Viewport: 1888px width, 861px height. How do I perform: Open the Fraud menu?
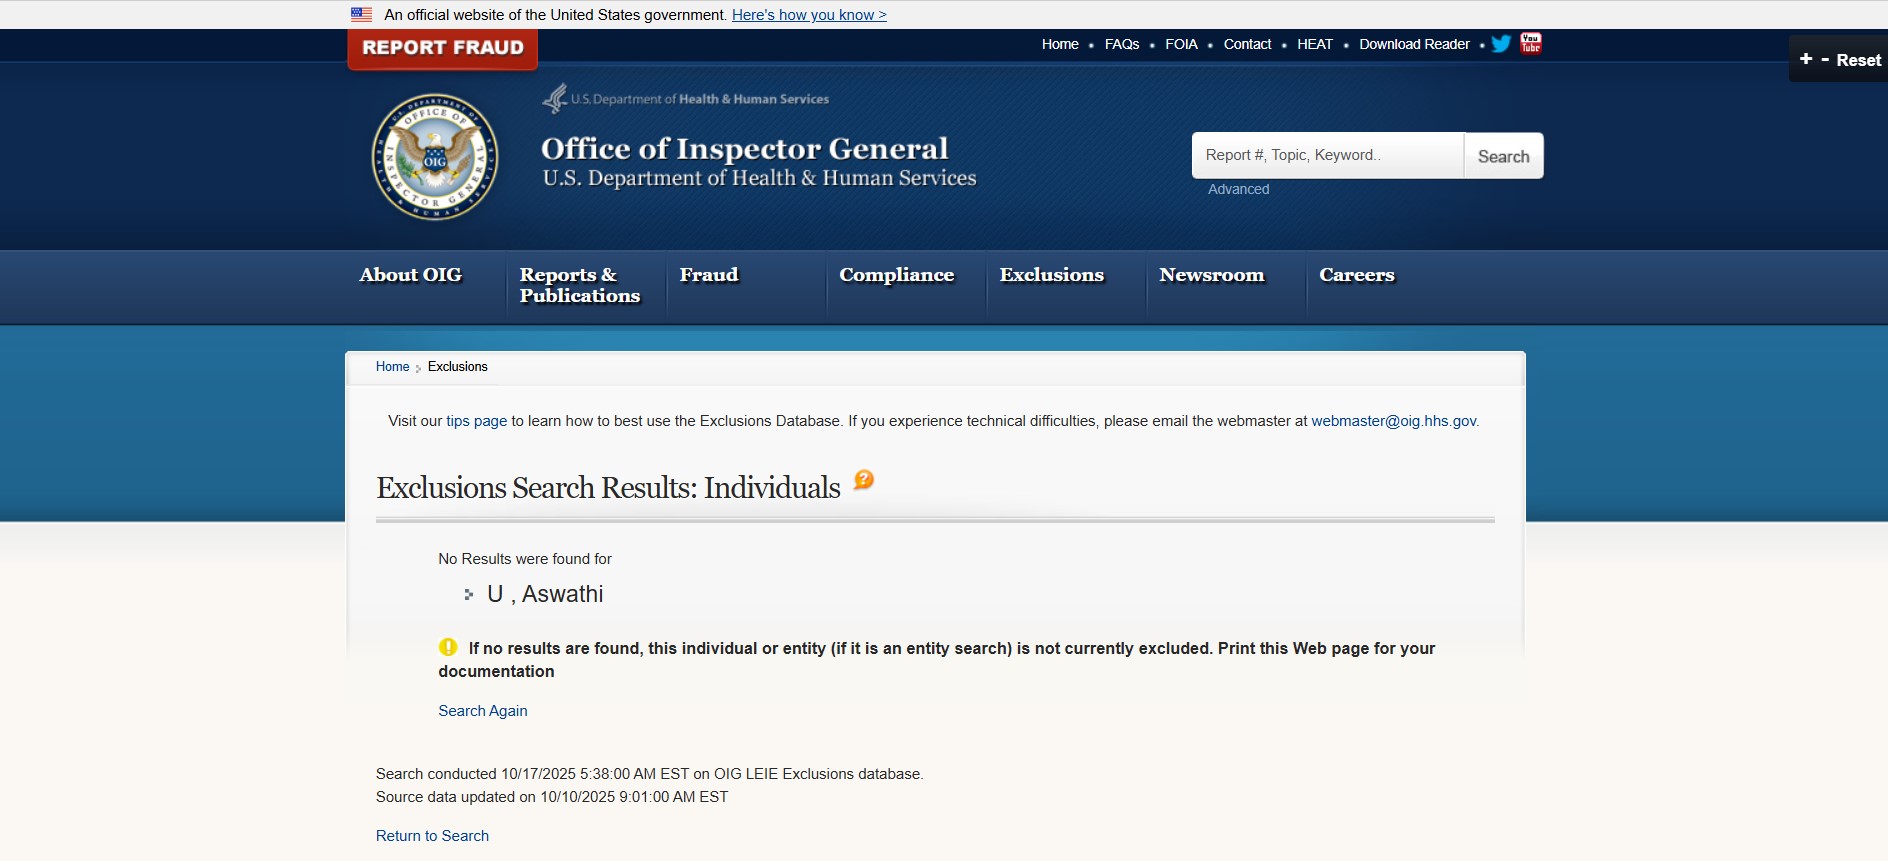(709, 275)
